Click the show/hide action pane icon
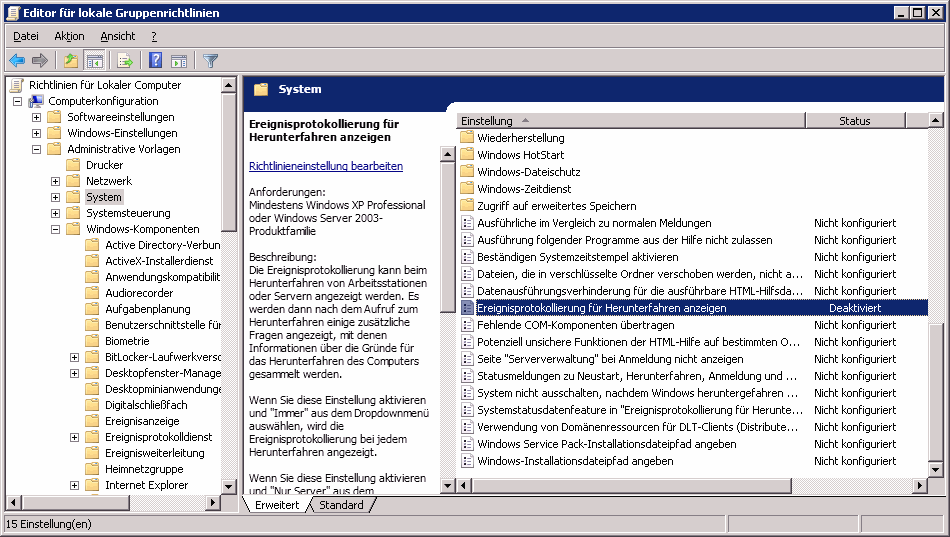The image size is (950, 537). point(180,61)
